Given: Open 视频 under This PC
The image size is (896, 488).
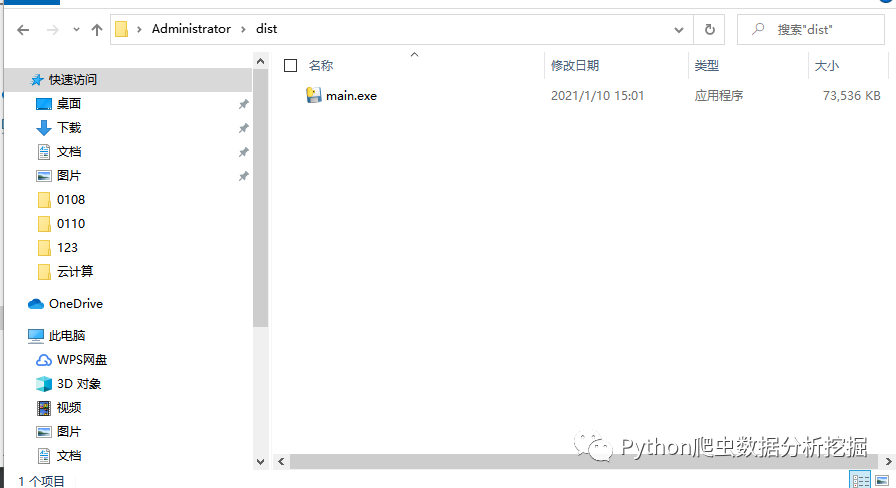Looking at the screenshot, I should point(69,407).
